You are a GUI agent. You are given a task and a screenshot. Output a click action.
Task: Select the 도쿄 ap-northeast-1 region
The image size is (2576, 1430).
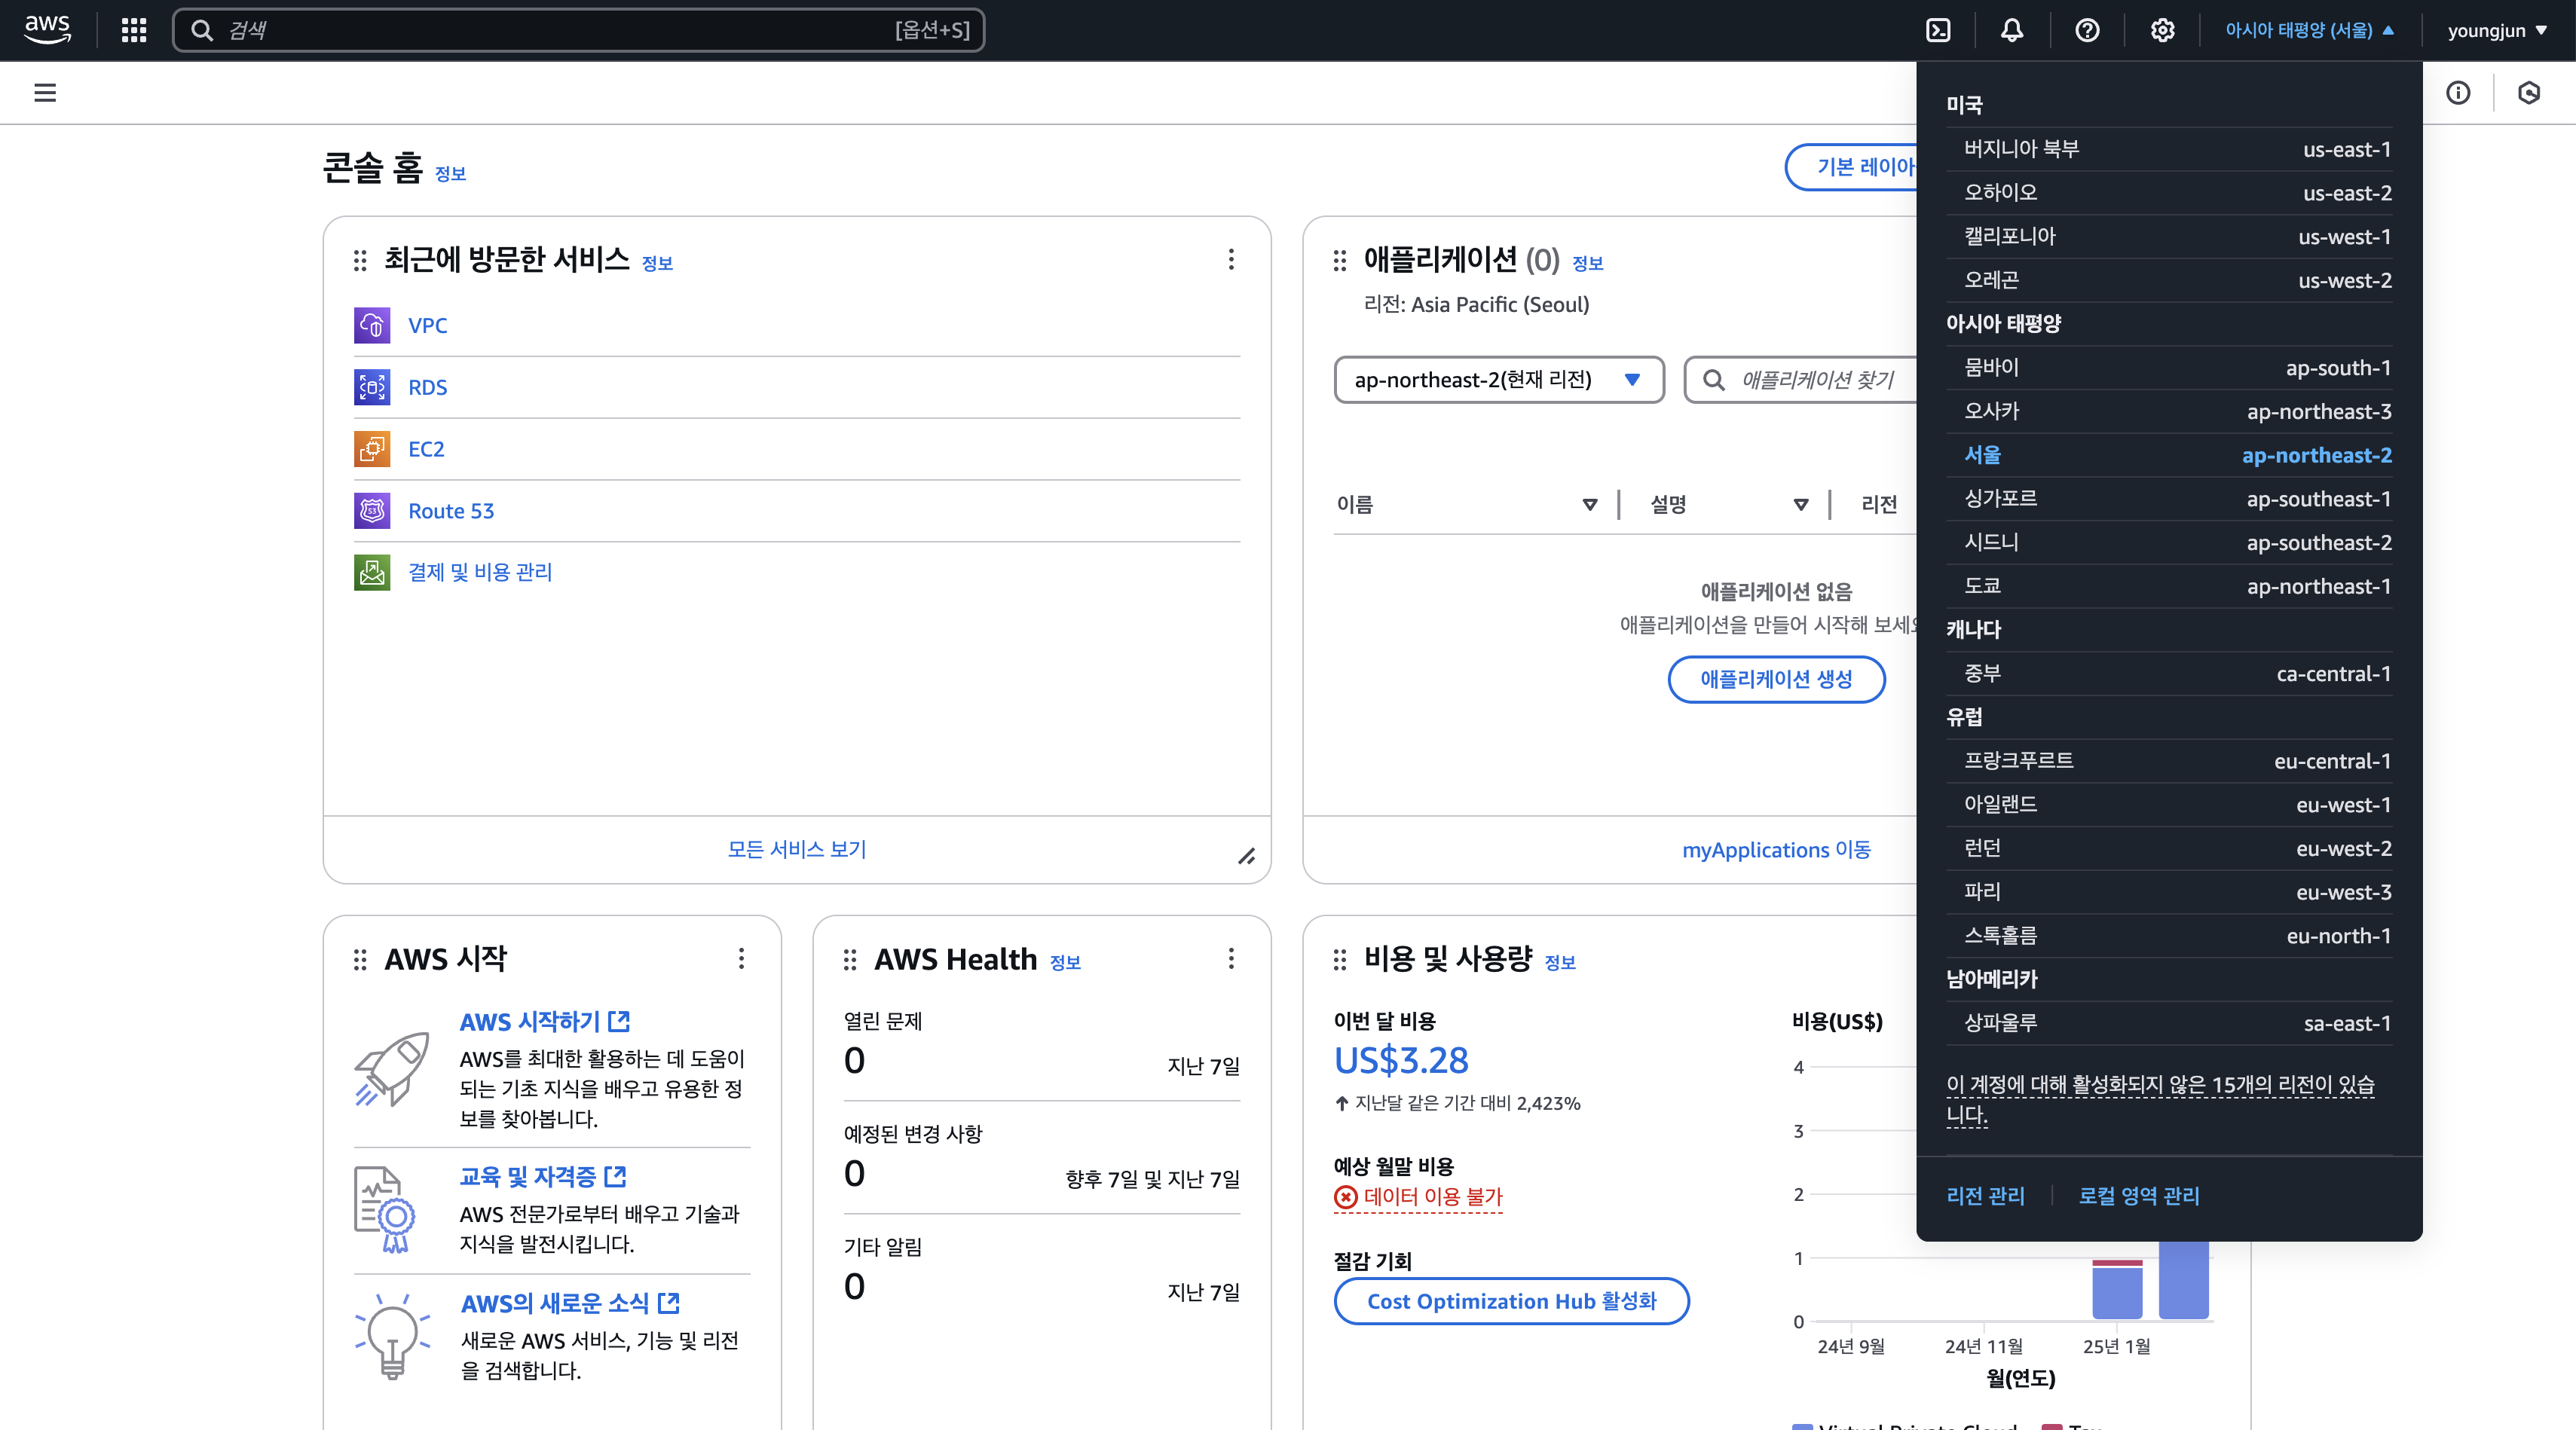2168,587
